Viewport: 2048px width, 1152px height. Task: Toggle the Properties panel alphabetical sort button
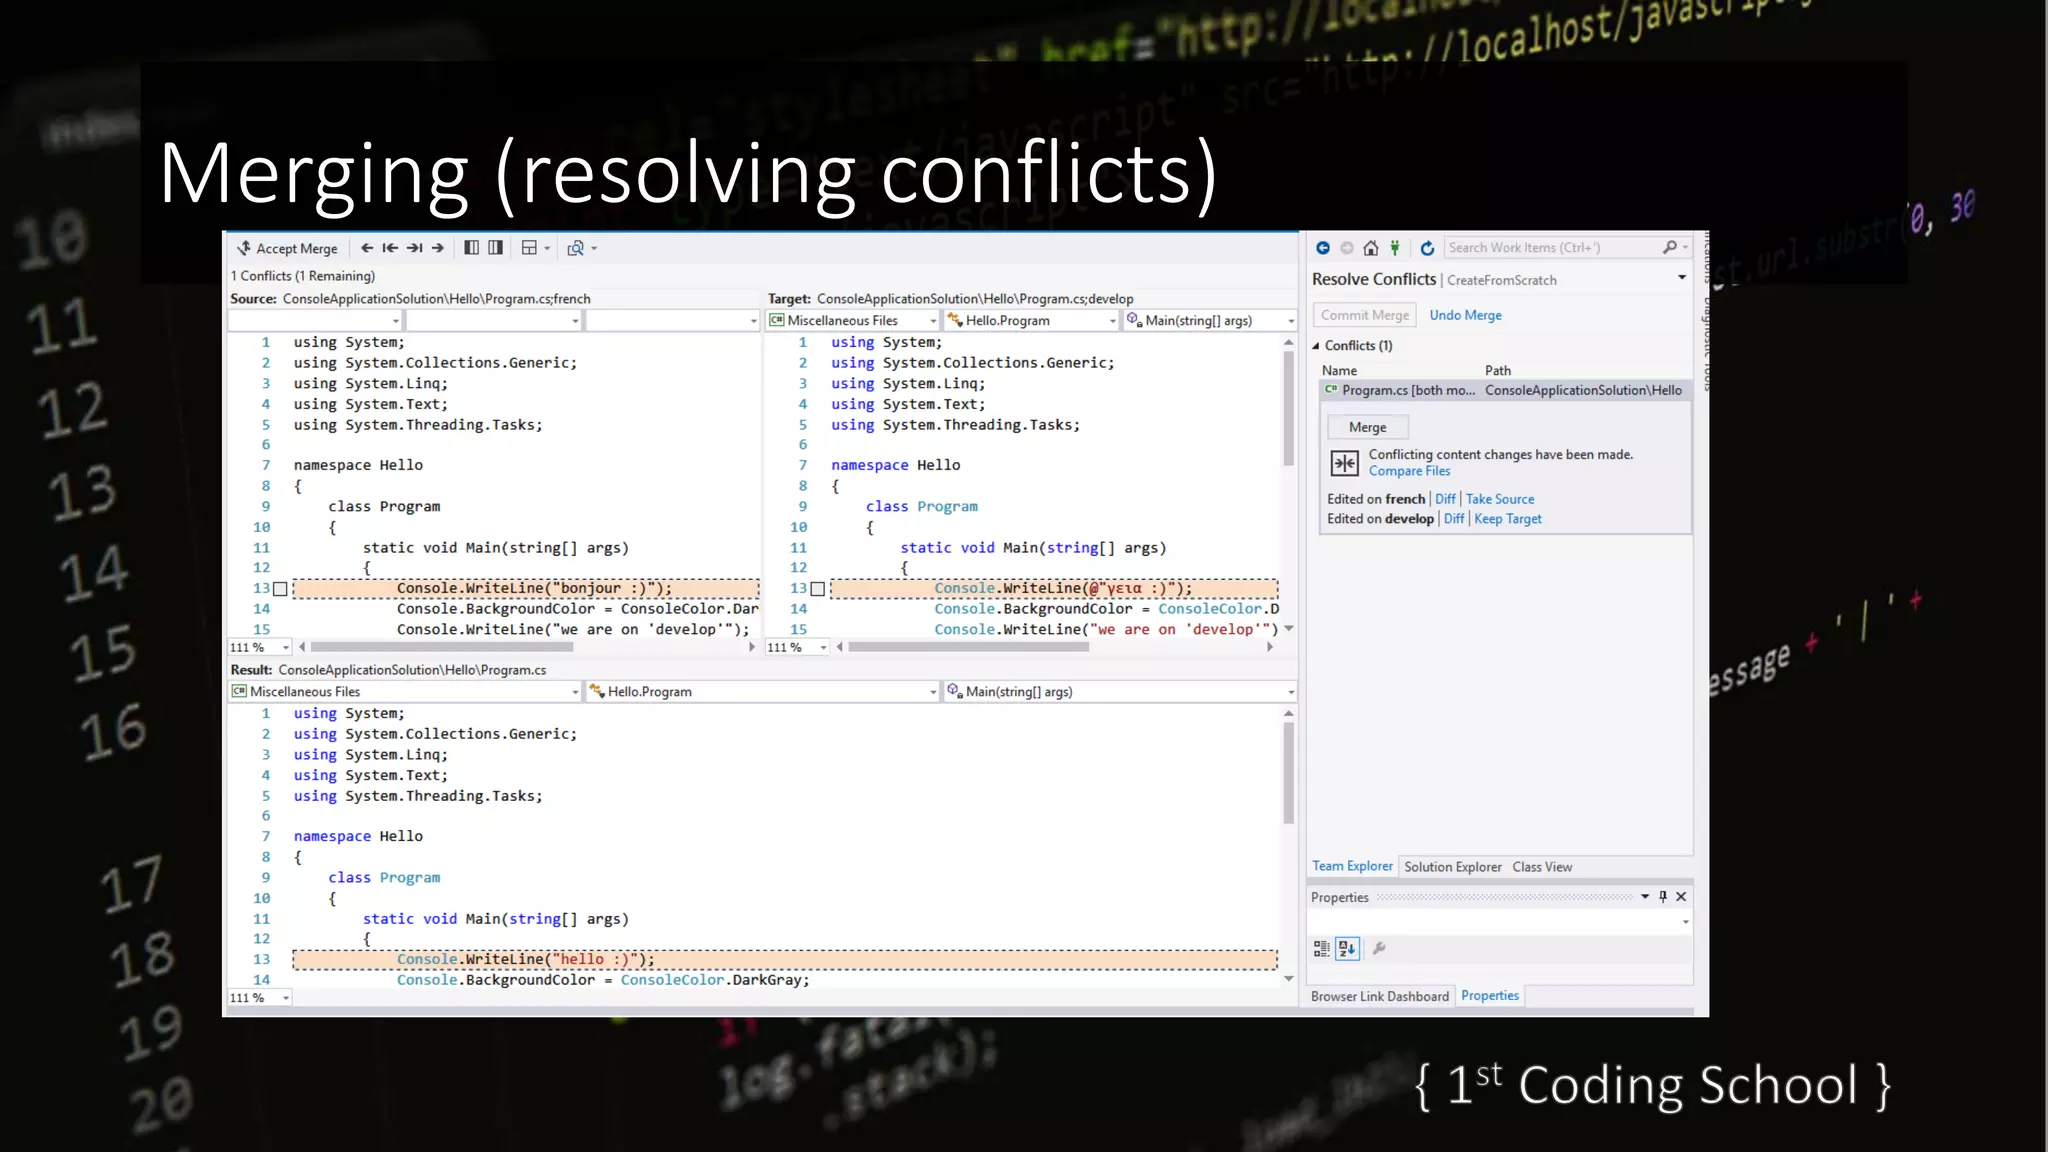[x=1347, y=949]
